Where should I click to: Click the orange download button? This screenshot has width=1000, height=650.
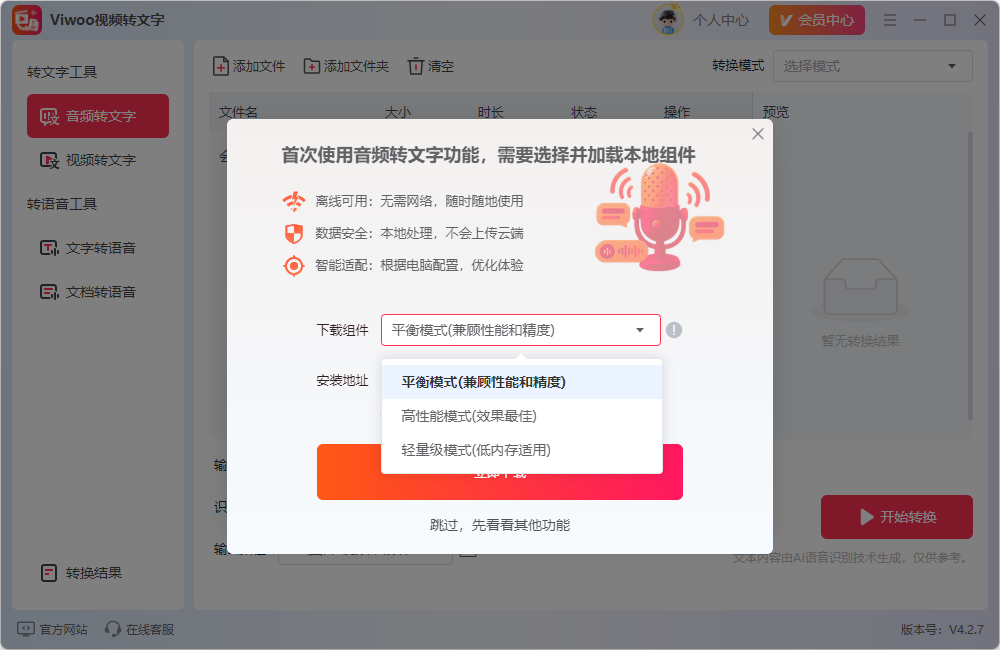[499, 487]
